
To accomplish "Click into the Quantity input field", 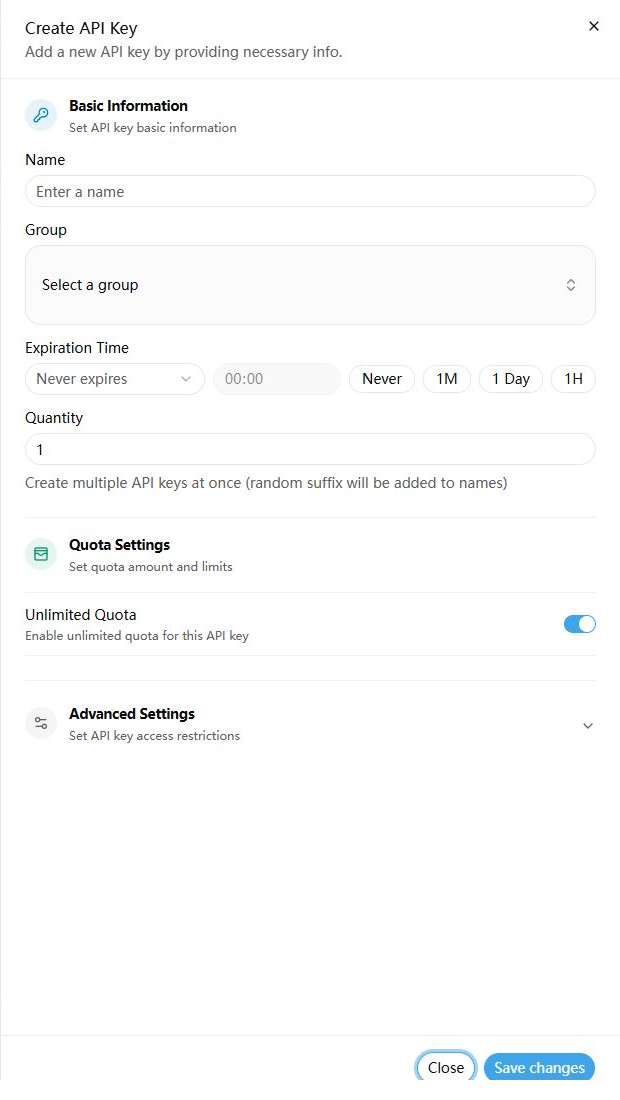I will pos(310,449).
